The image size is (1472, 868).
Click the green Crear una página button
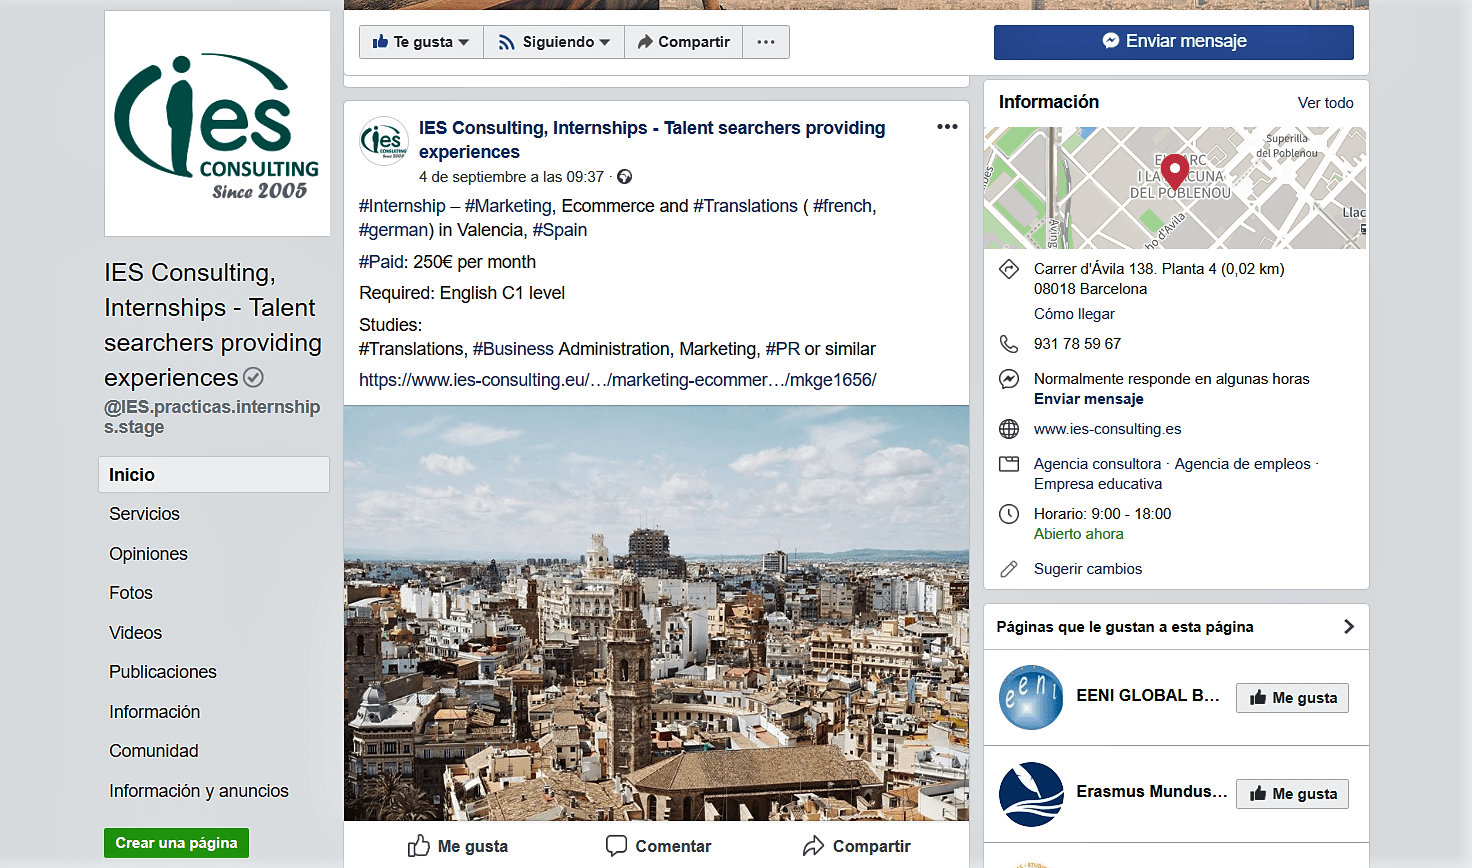point(176,843)
